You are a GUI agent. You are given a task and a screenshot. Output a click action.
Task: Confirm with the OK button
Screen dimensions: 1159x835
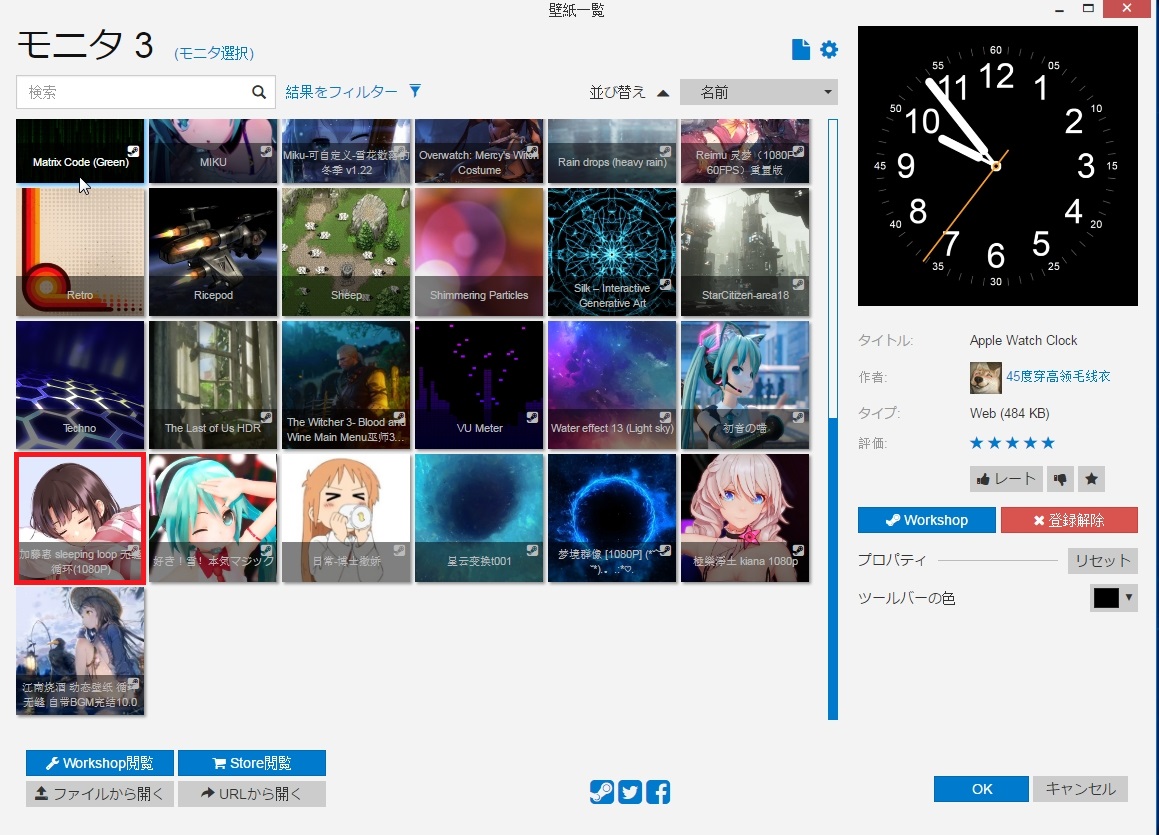coord(981,788)
